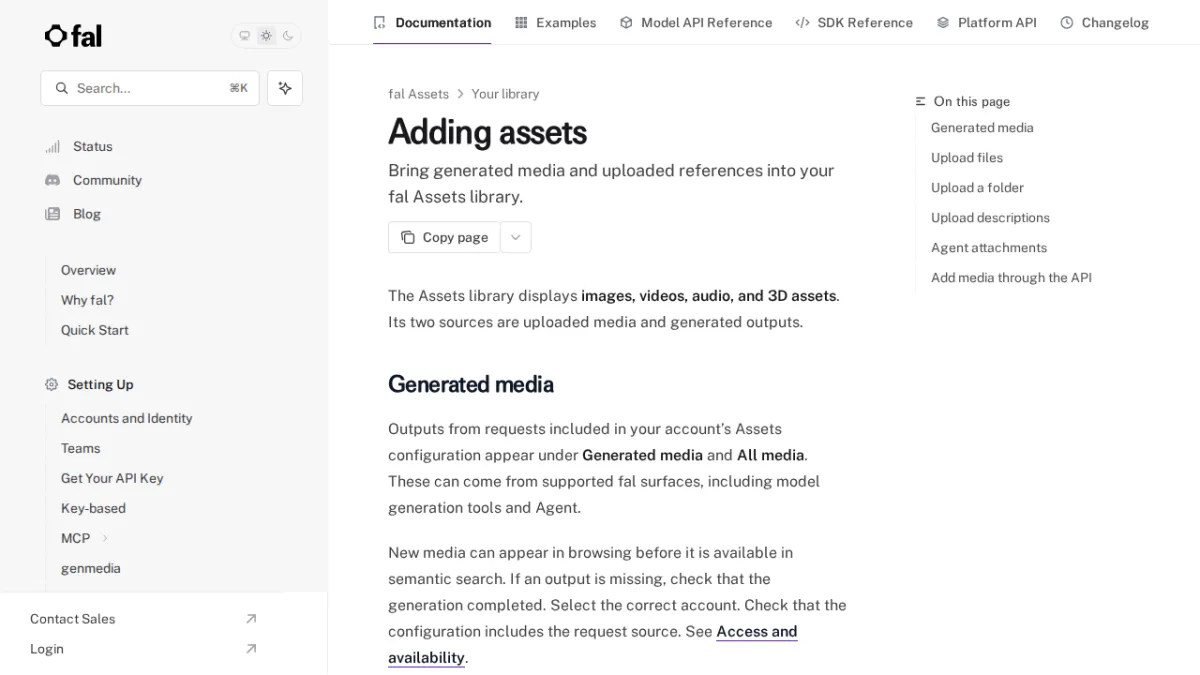Open Accounts and Identity page
This screenshot has height=675, width=1200.
127,418
